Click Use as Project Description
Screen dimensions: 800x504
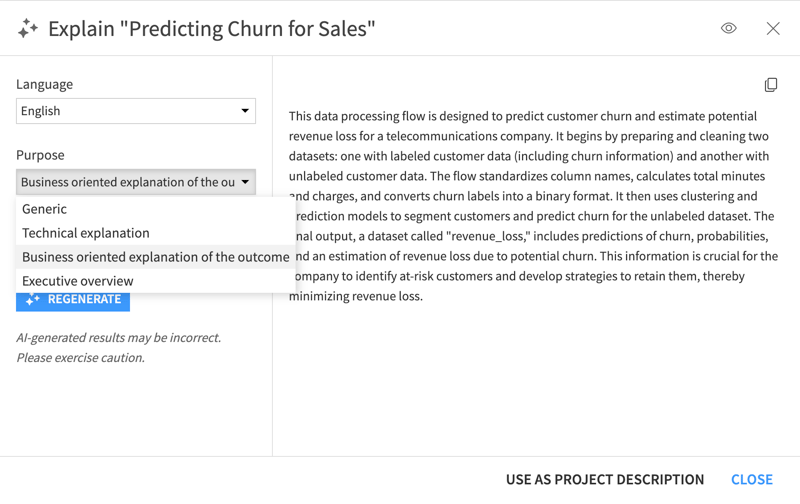click(604, 480)
